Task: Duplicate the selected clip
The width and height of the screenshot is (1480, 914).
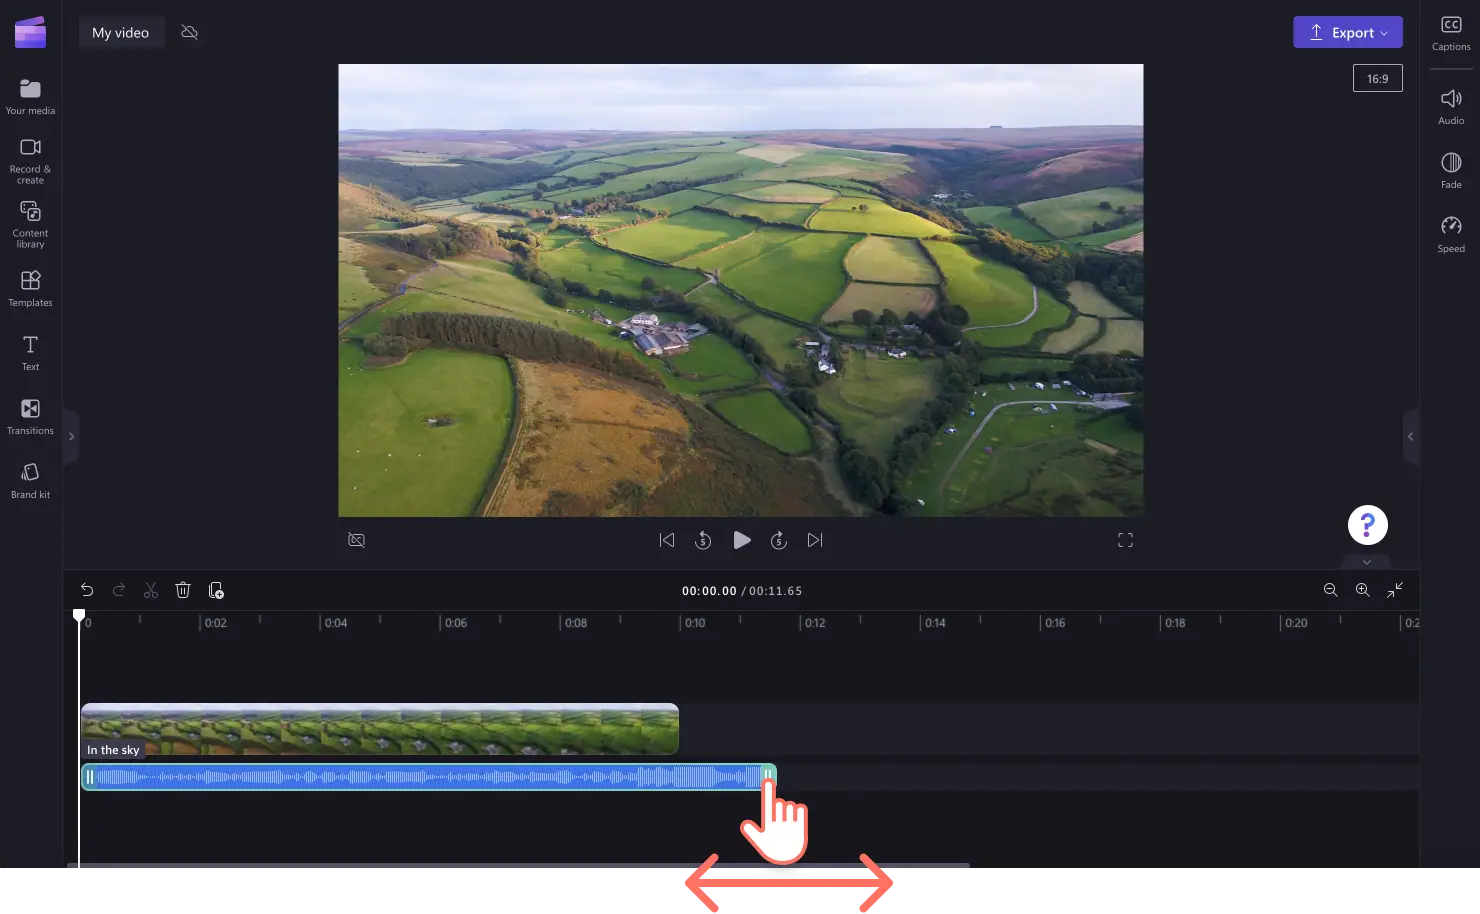Action: click(216, 590)
